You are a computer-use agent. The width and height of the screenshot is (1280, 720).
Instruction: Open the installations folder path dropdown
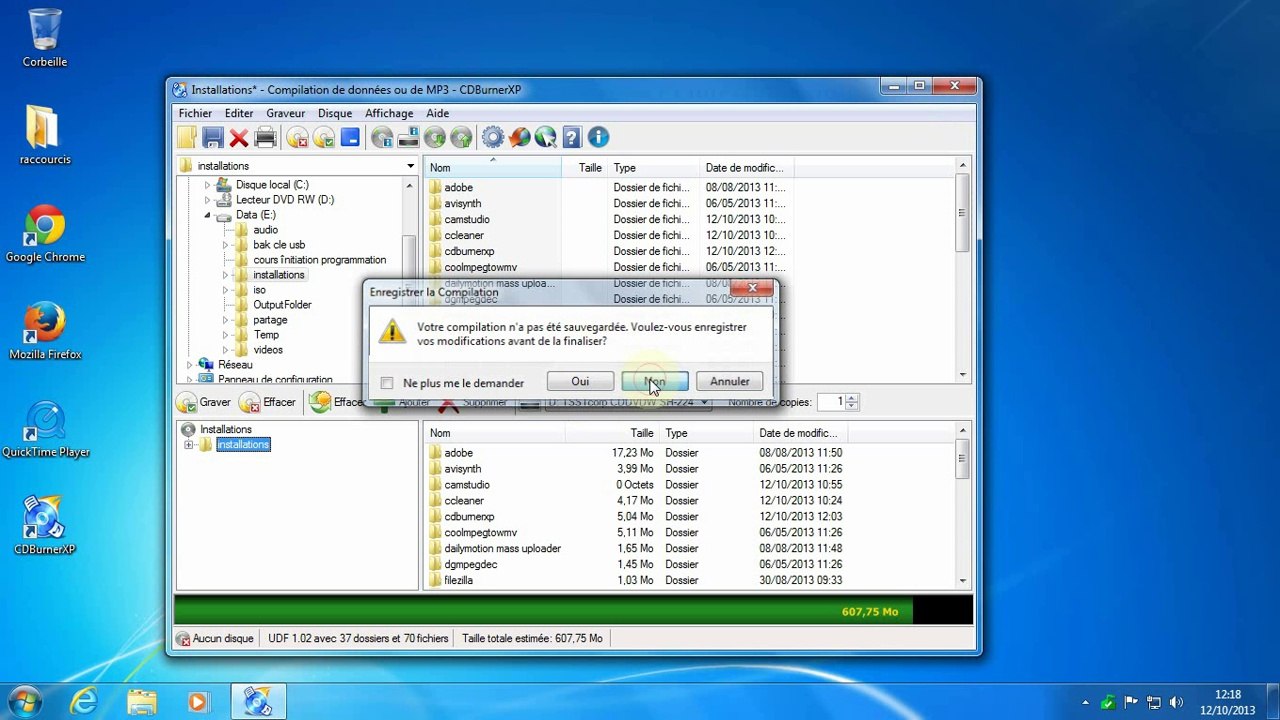(x=410, y=166)
